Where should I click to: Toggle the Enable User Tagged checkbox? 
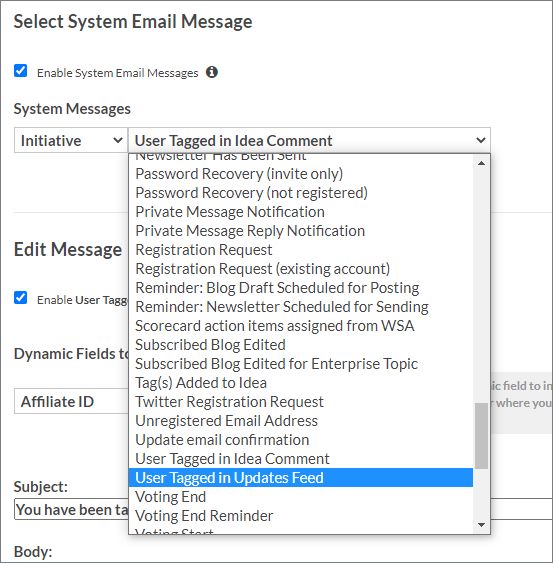click(20, 298)
